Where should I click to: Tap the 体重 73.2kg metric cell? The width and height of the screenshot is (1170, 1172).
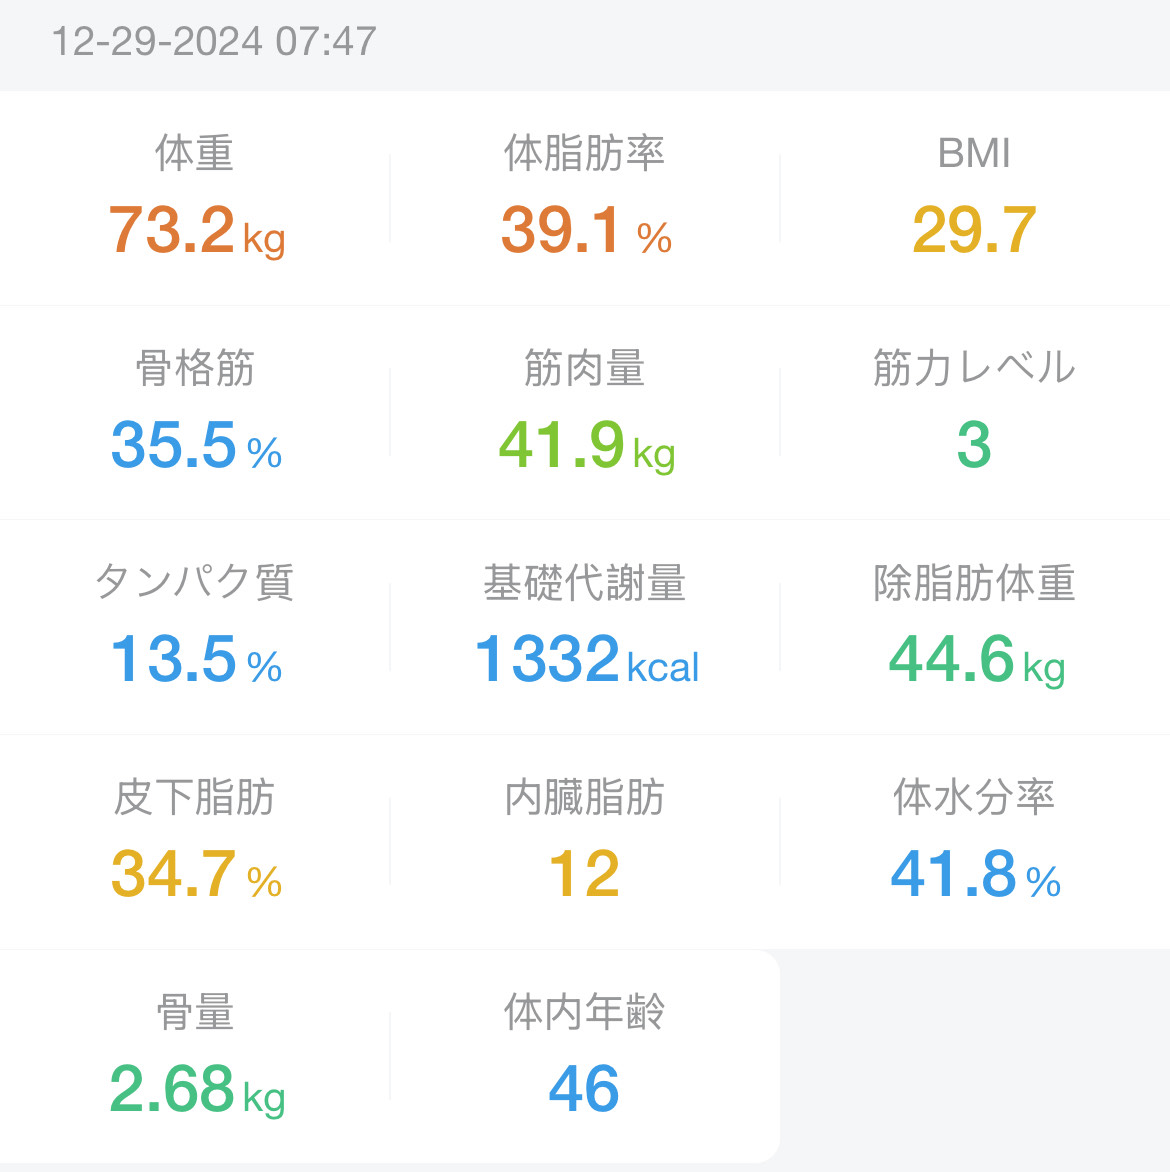click(195, 198)
